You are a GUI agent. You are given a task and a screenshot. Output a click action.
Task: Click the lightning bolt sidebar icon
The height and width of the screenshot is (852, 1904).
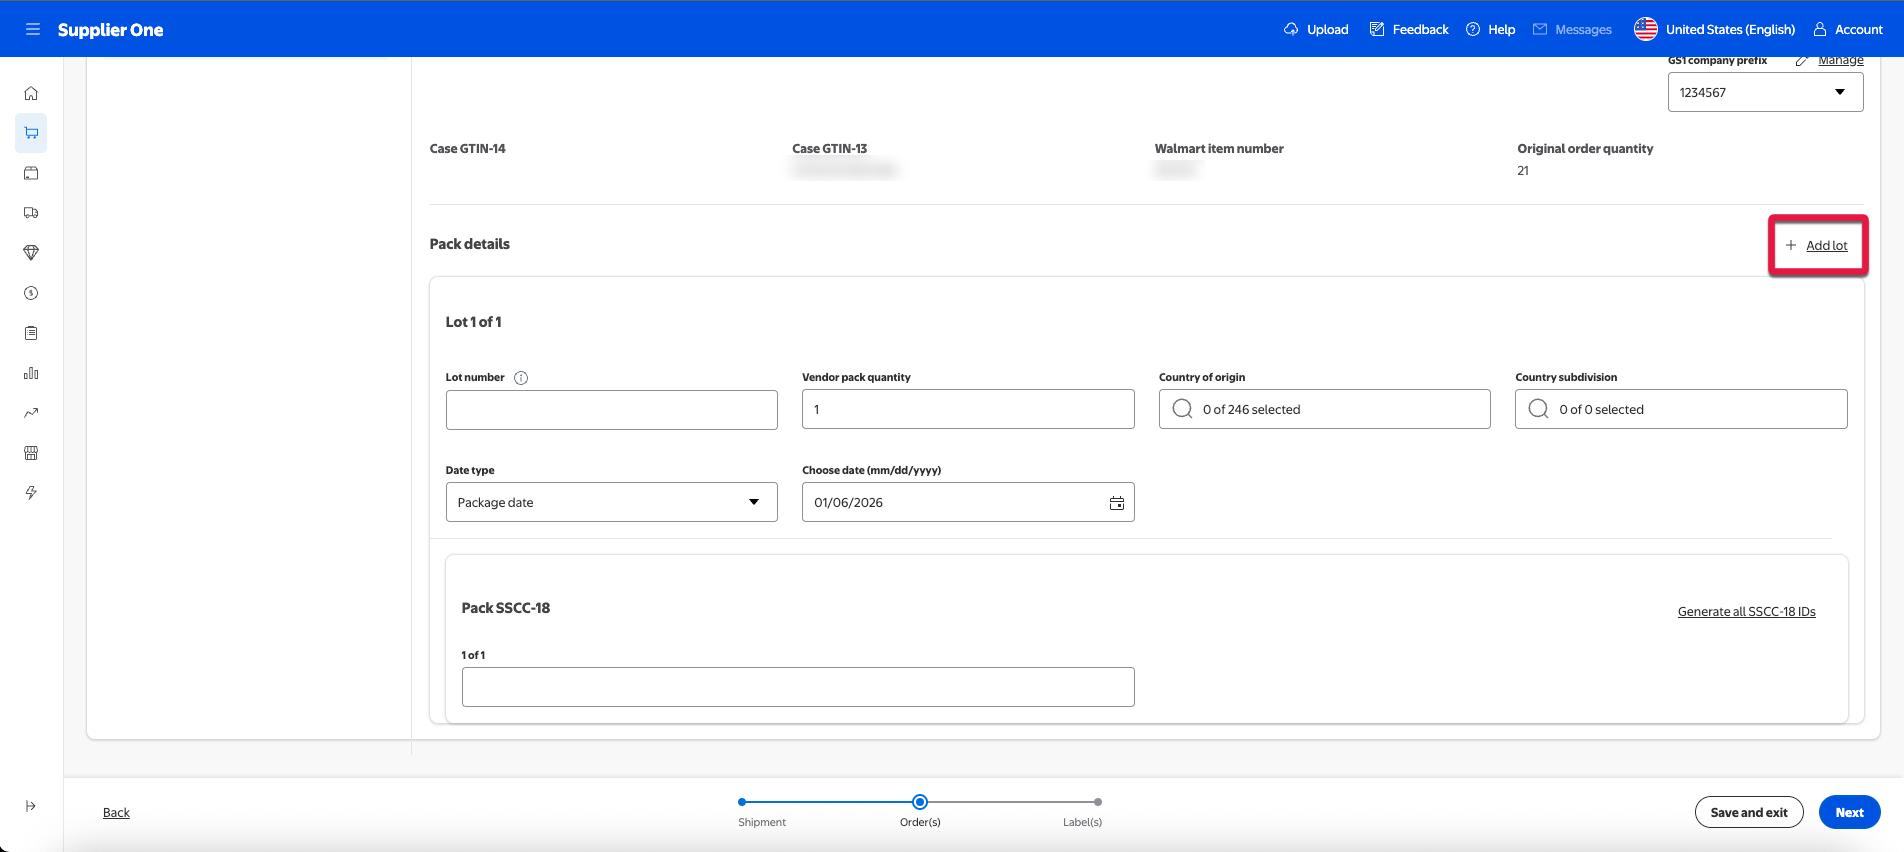(x=31, y=493)
